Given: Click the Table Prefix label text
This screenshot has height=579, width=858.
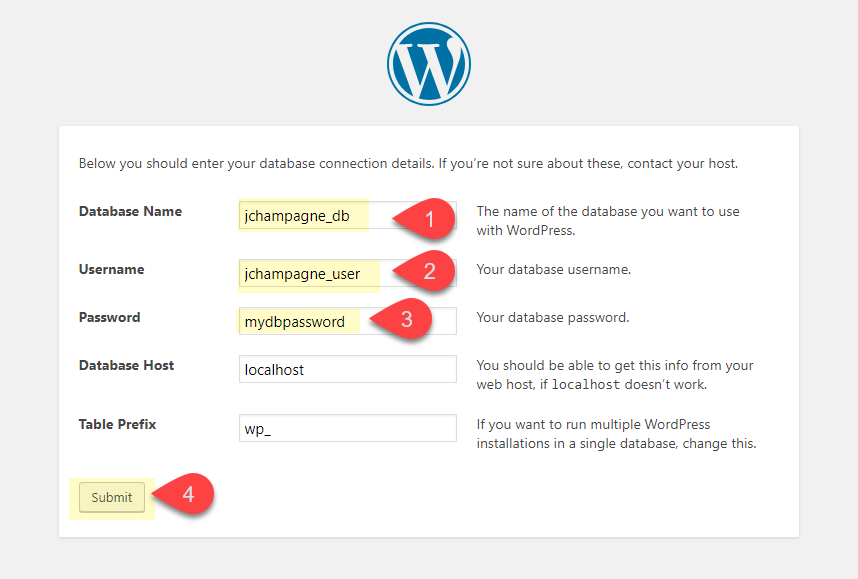Looking at the screenshot, I should click(117, 424).
